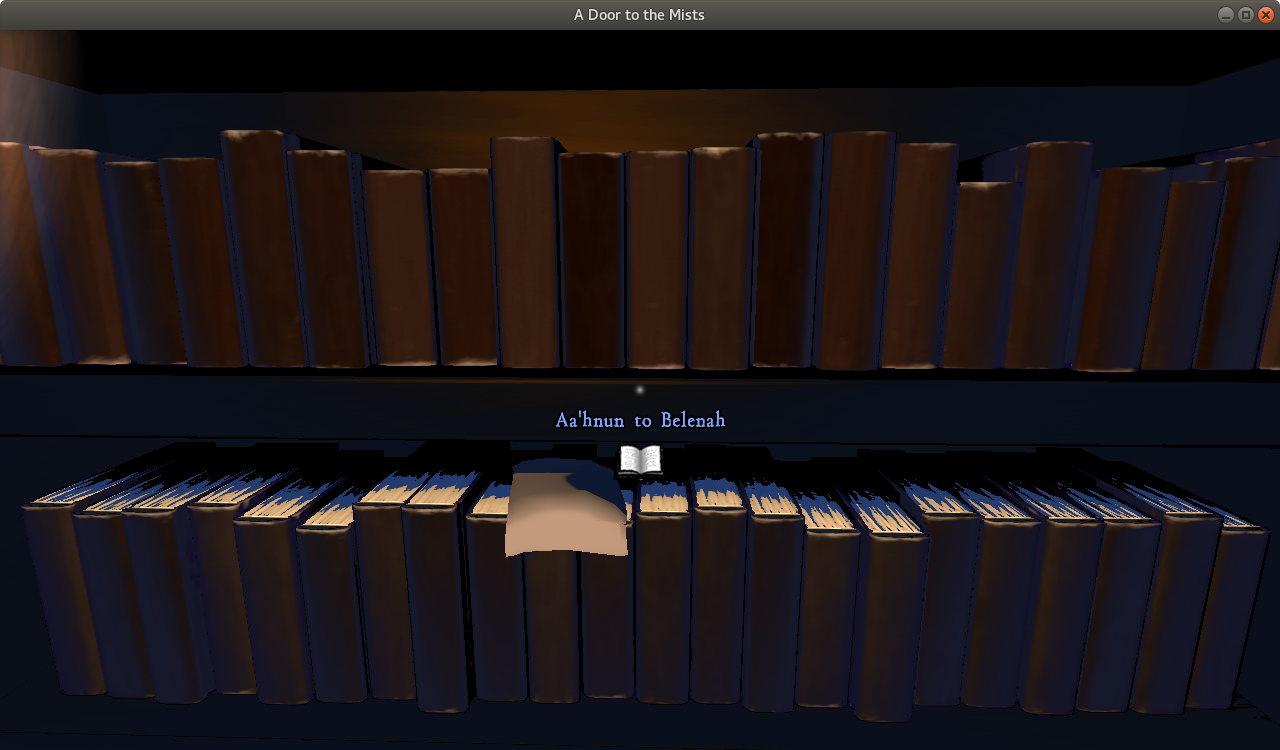The width and height of the screenshot is (1280, 750).
Task: Minimize the game window
Action: point(1225,15)
